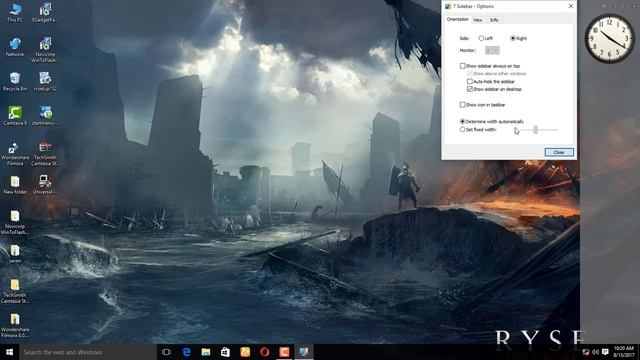Viewport: 640px width, 360px height.
Task: Select the Right side radio button
Action: pos(513,38)
